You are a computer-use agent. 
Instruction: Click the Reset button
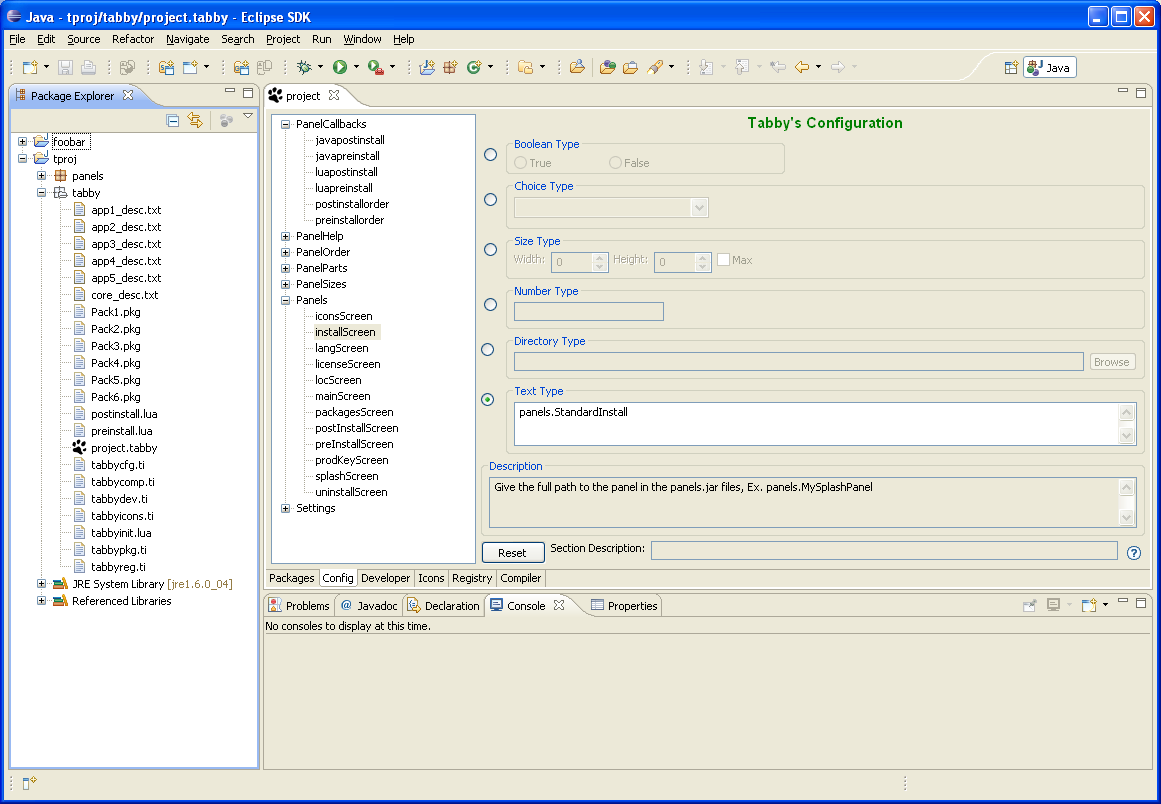click(x=512, y=553)
